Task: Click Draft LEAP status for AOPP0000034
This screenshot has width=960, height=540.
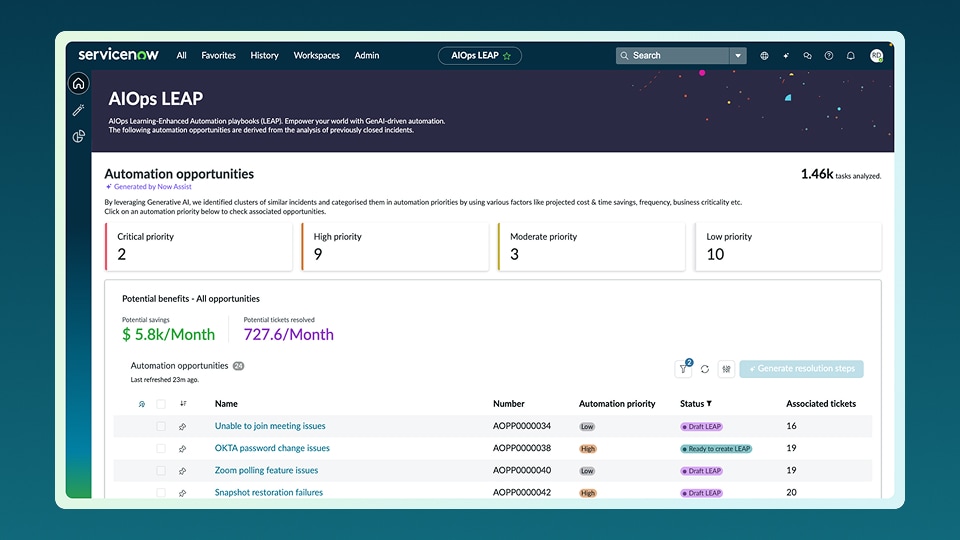Action: pos(702,427)
